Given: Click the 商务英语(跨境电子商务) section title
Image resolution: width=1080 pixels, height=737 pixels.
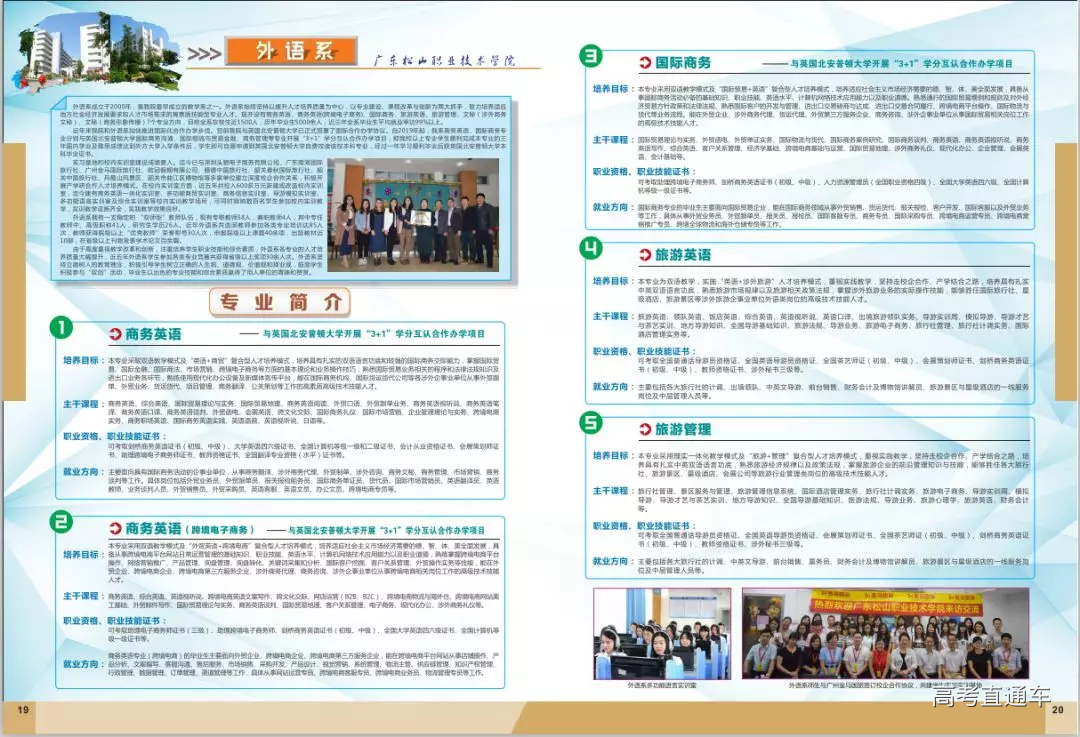Looking at the screenshot, I should (x=189, y=528).
